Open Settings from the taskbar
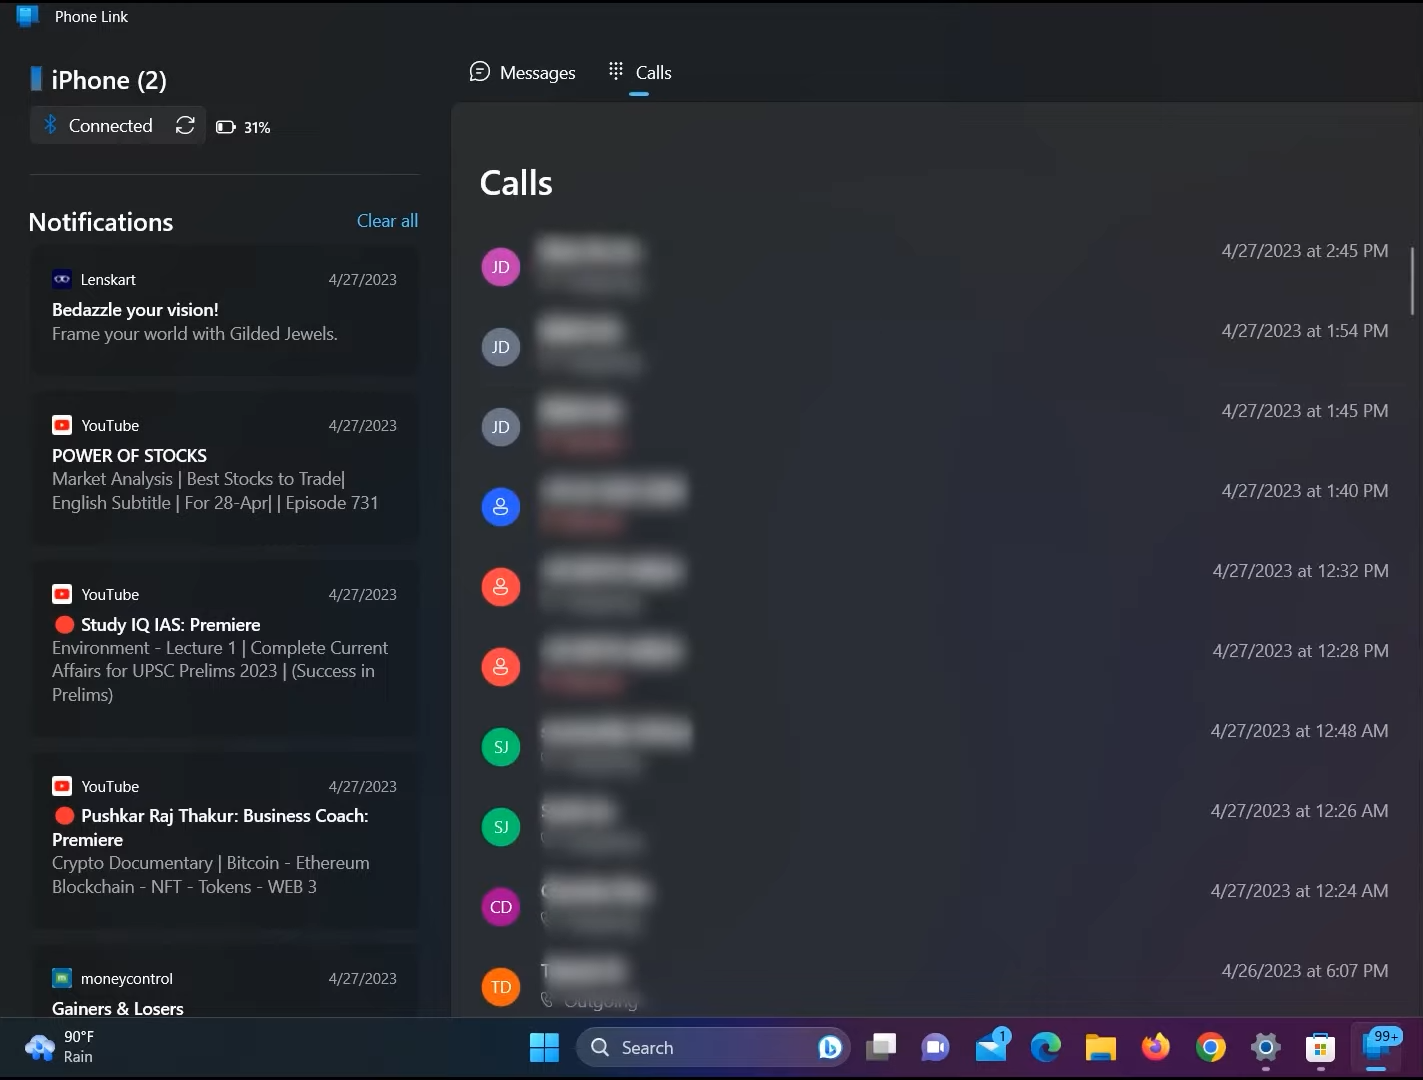Image resolution: width=1423 pixels, height=1080 pixels. tap(1265, 1047)
